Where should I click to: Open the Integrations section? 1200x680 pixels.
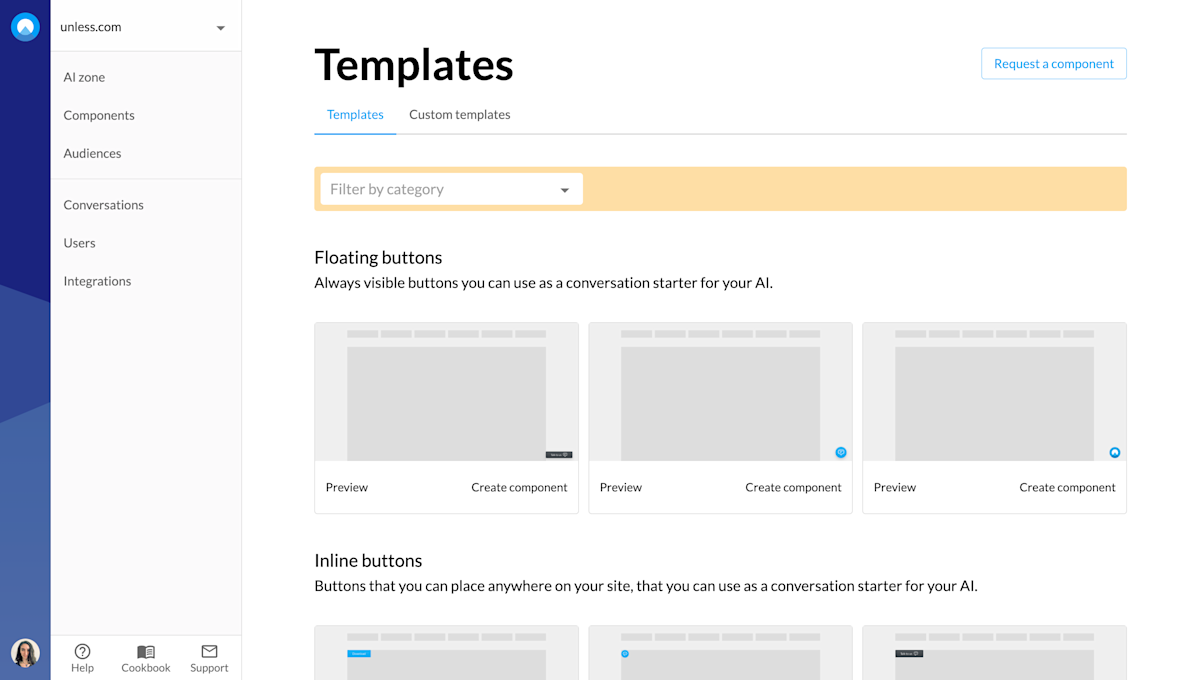[97, 280]
